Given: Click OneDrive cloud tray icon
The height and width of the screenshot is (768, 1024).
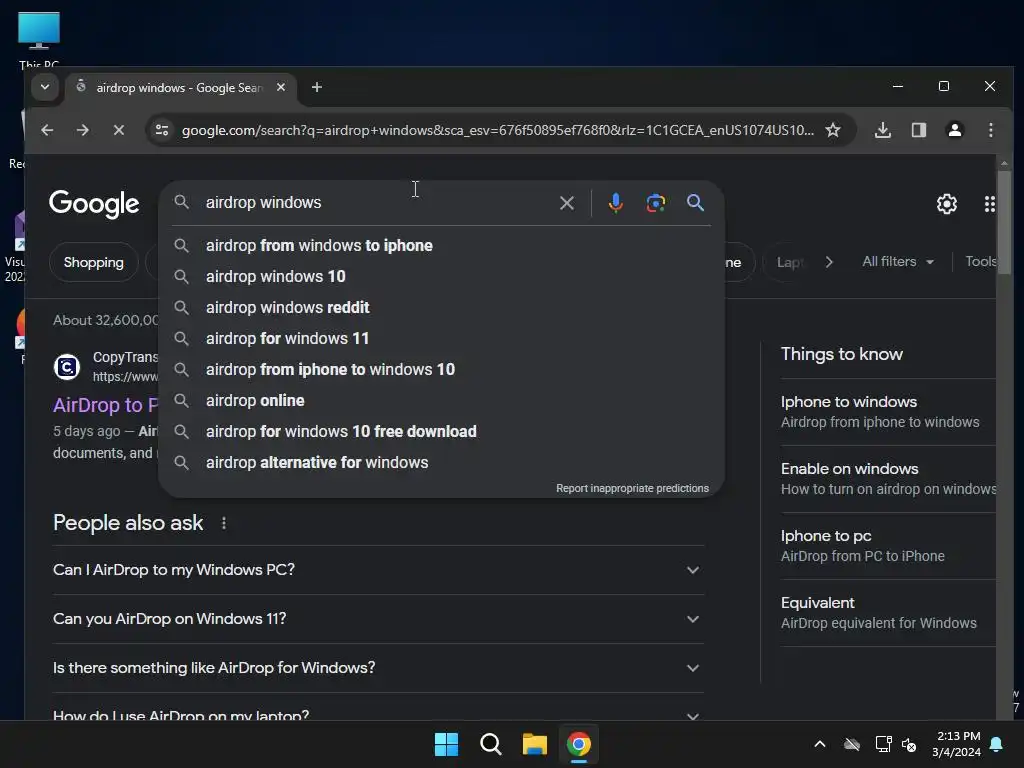Looking at the screenshot, I should point(852,744).
